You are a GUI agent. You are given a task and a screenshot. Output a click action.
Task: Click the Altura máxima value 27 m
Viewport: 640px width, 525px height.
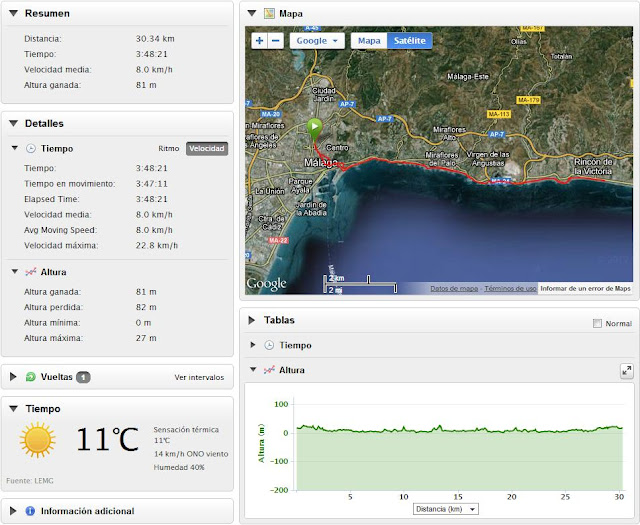click(x=146, y=338)
